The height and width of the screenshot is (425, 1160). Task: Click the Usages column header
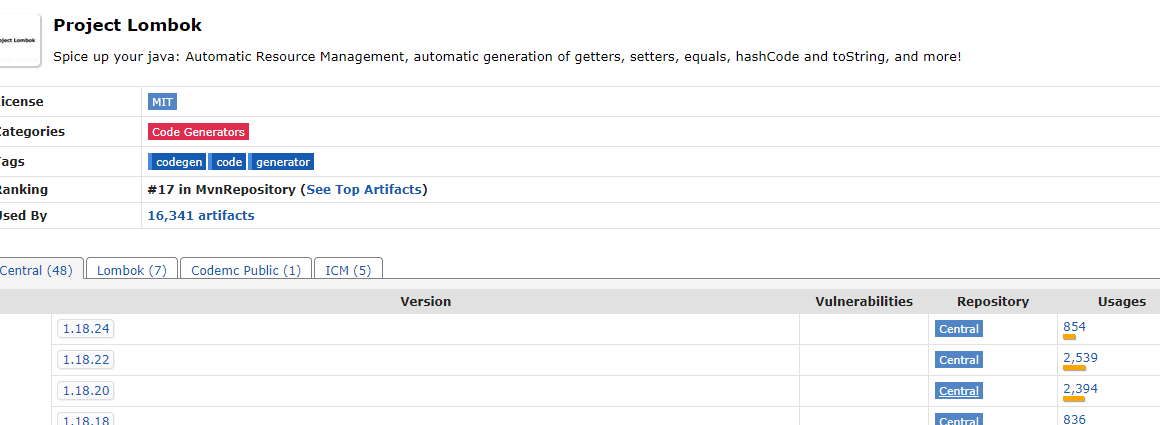coord(1122,301)
